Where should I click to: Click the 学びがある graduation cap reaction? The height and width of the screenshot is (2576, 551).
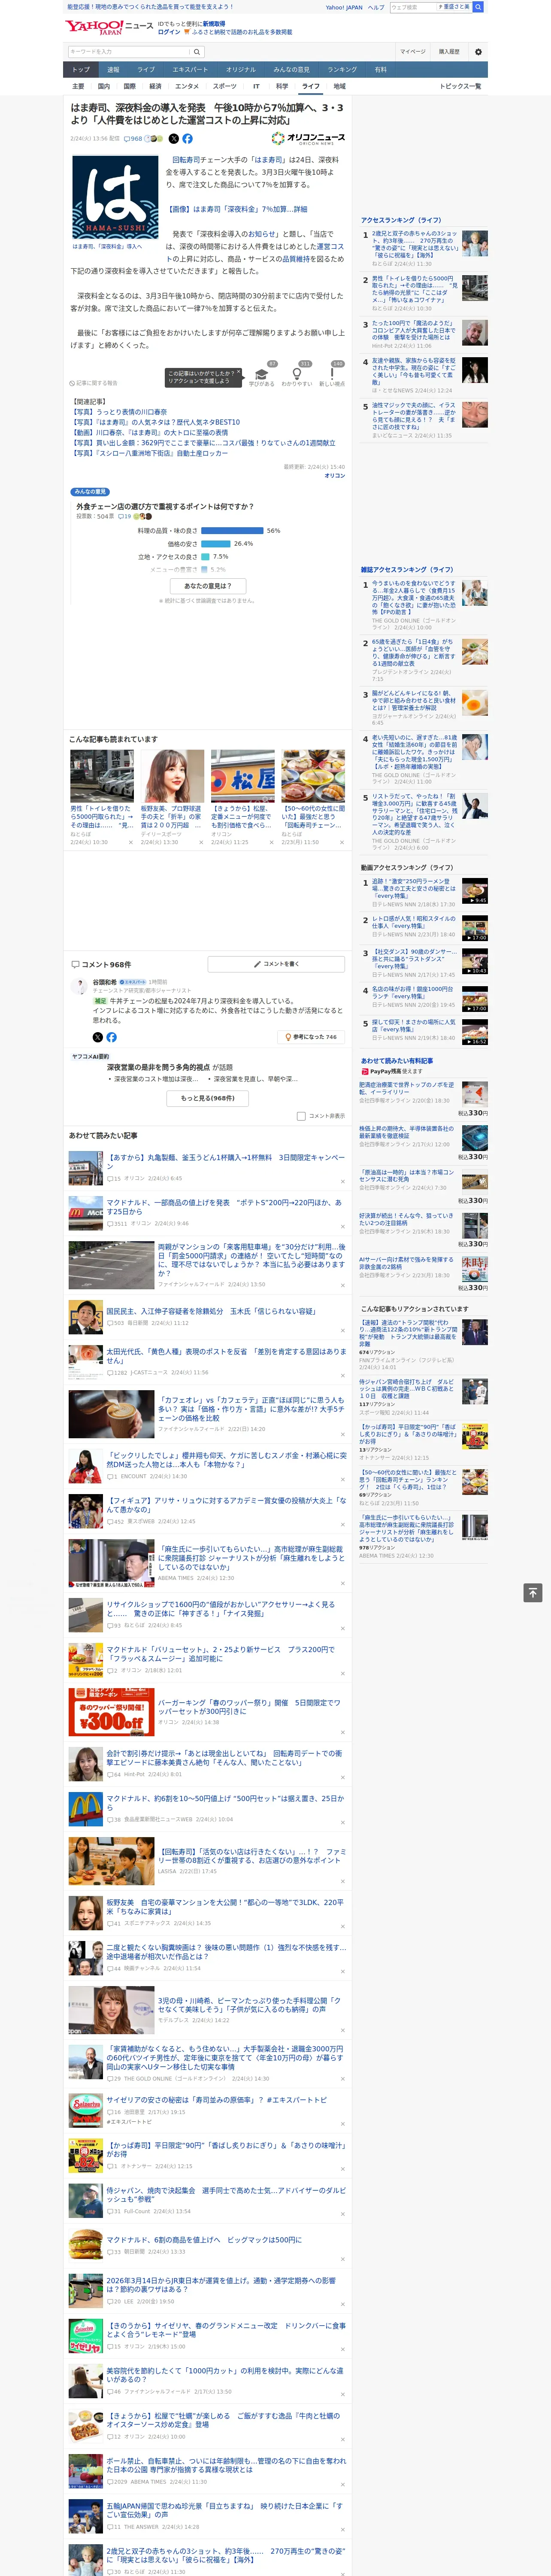(x=262, y=375)
